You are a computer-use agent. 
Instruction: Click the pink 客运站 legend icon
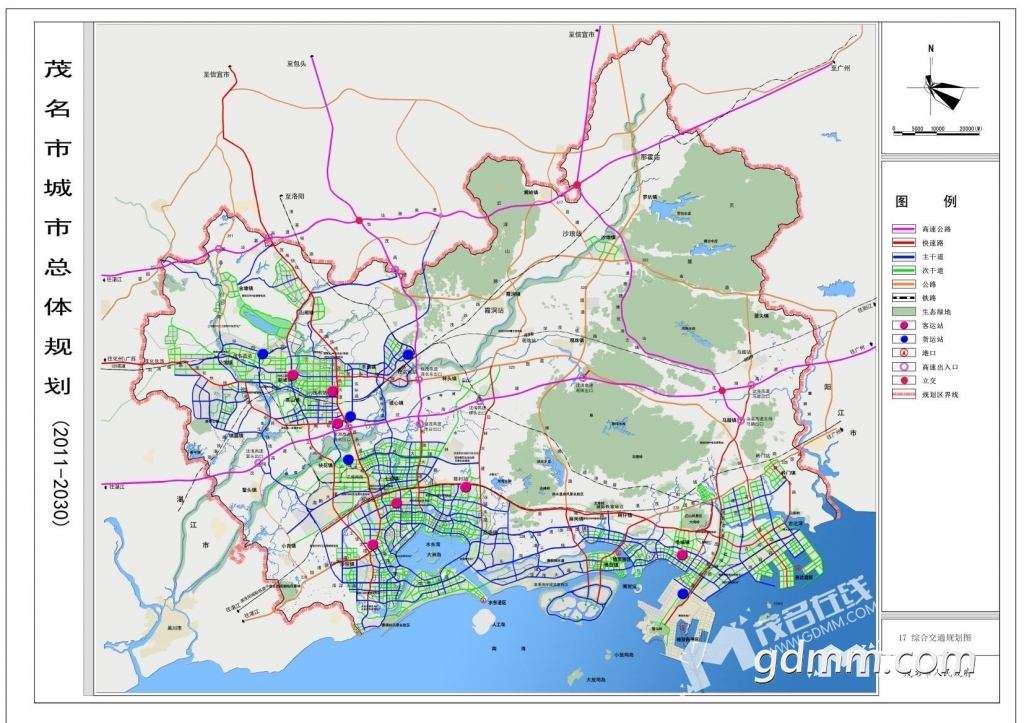904,326
